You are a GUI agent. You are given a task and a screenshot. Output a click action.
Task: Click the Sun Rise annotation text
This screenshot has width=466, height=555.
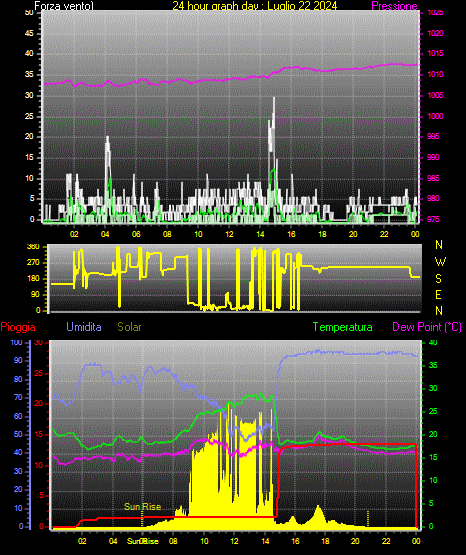143,507
